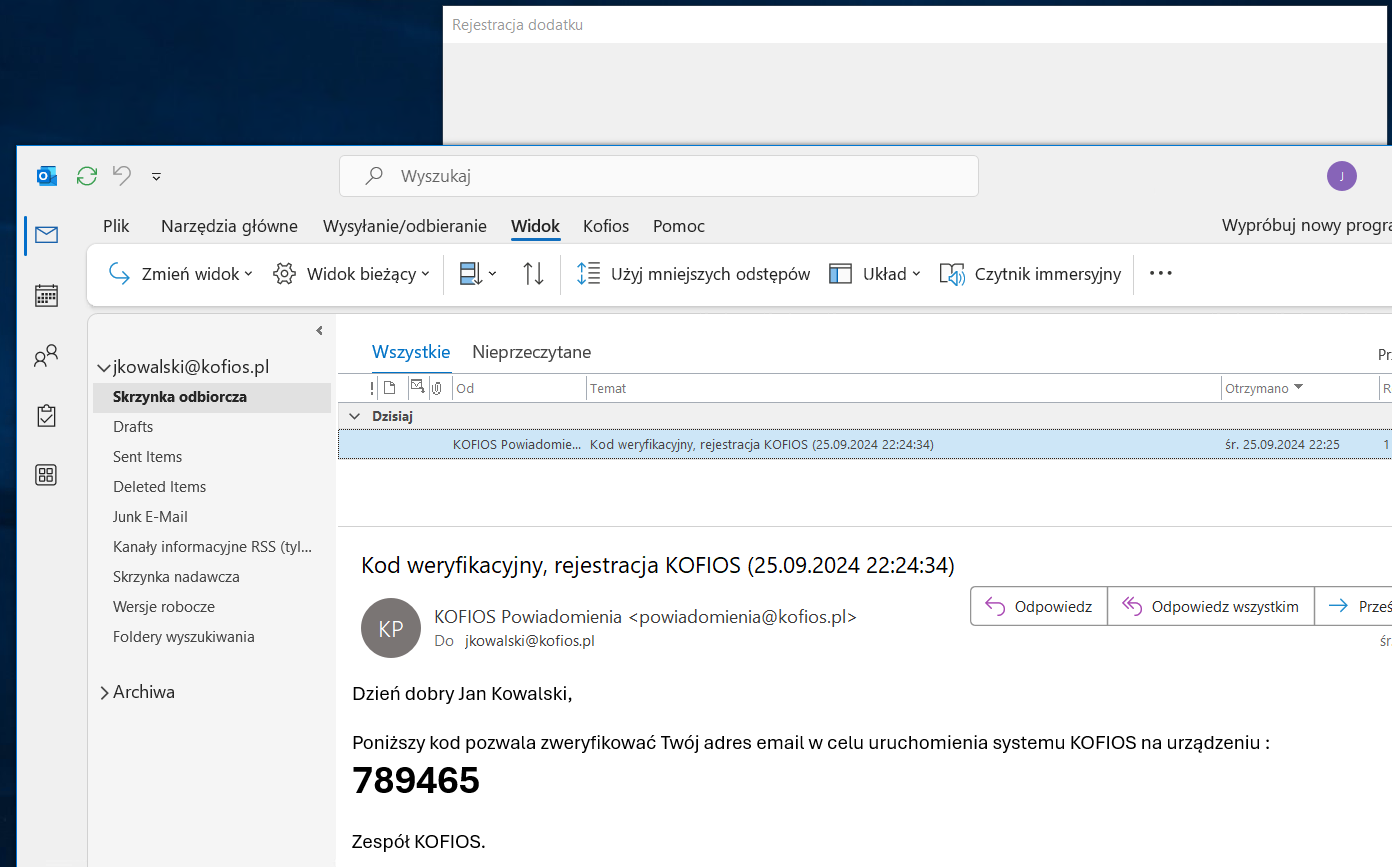The height and width of the screenshot is (867, 1392).
Task: Select the Widok ribbon tab
Action: [535, 226]
